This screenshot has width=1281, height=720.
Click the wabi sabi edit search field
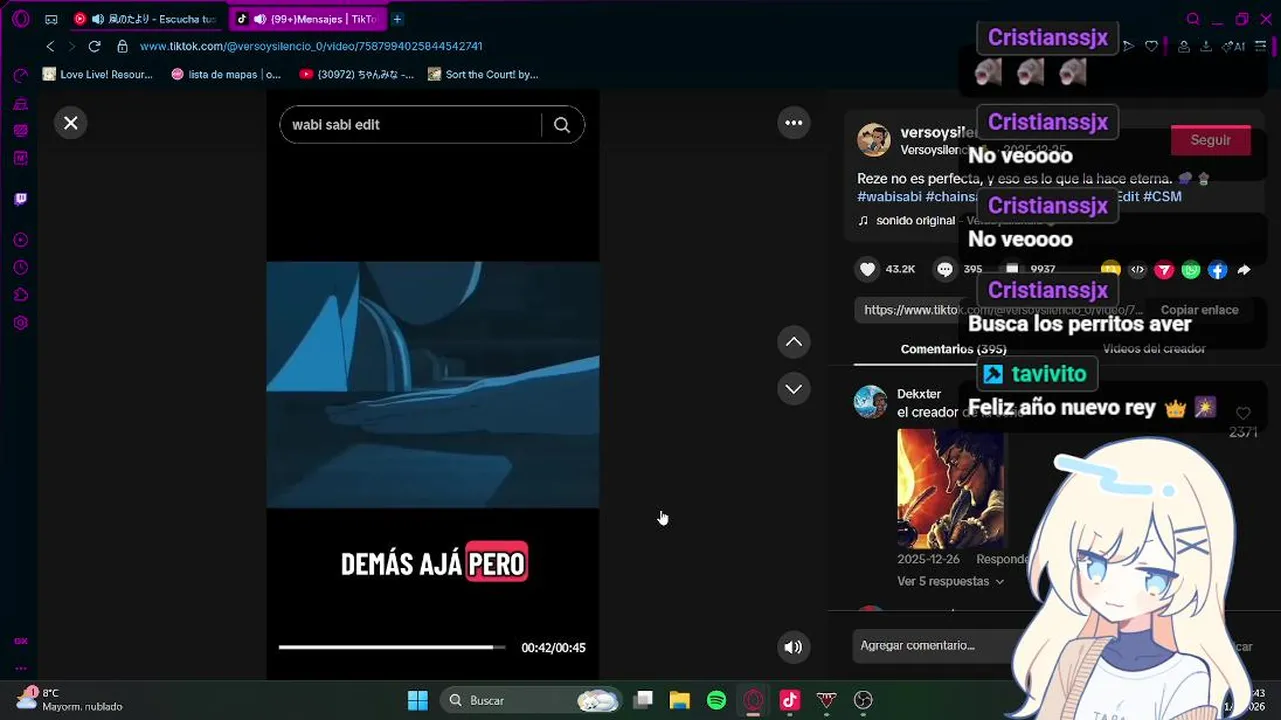point(412,125)
